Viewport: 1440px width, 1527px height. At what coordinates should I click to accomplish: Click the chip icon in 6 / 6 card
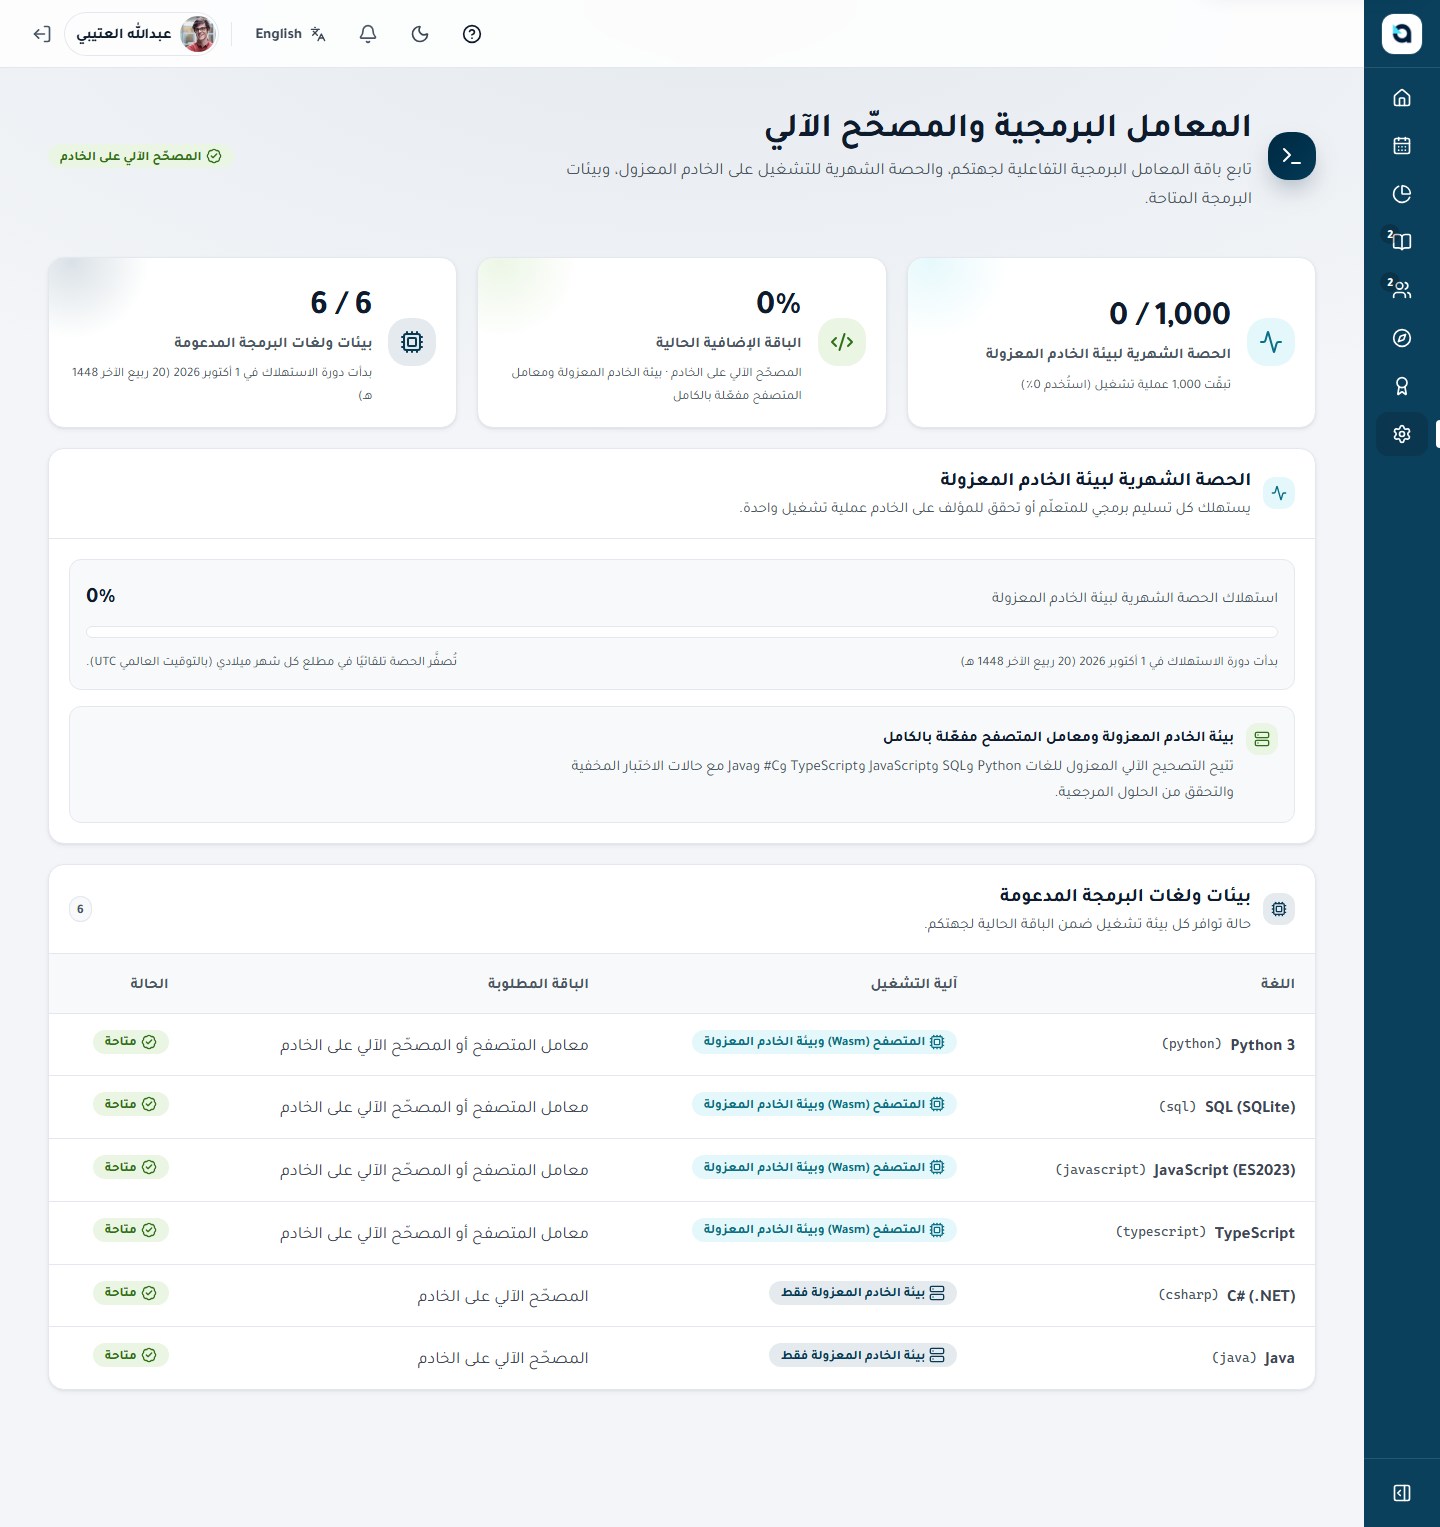tap(412, 342)
